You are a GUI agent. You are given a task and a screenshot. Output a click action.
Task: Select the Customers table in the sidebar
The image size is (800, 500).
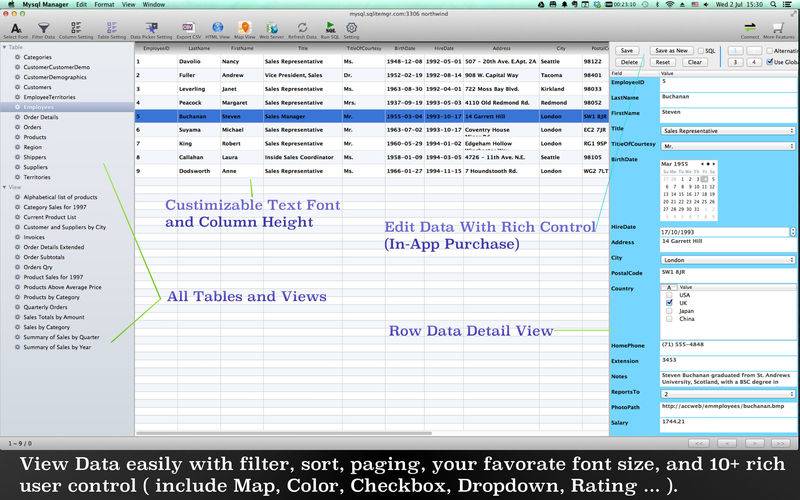click(37, 87)
